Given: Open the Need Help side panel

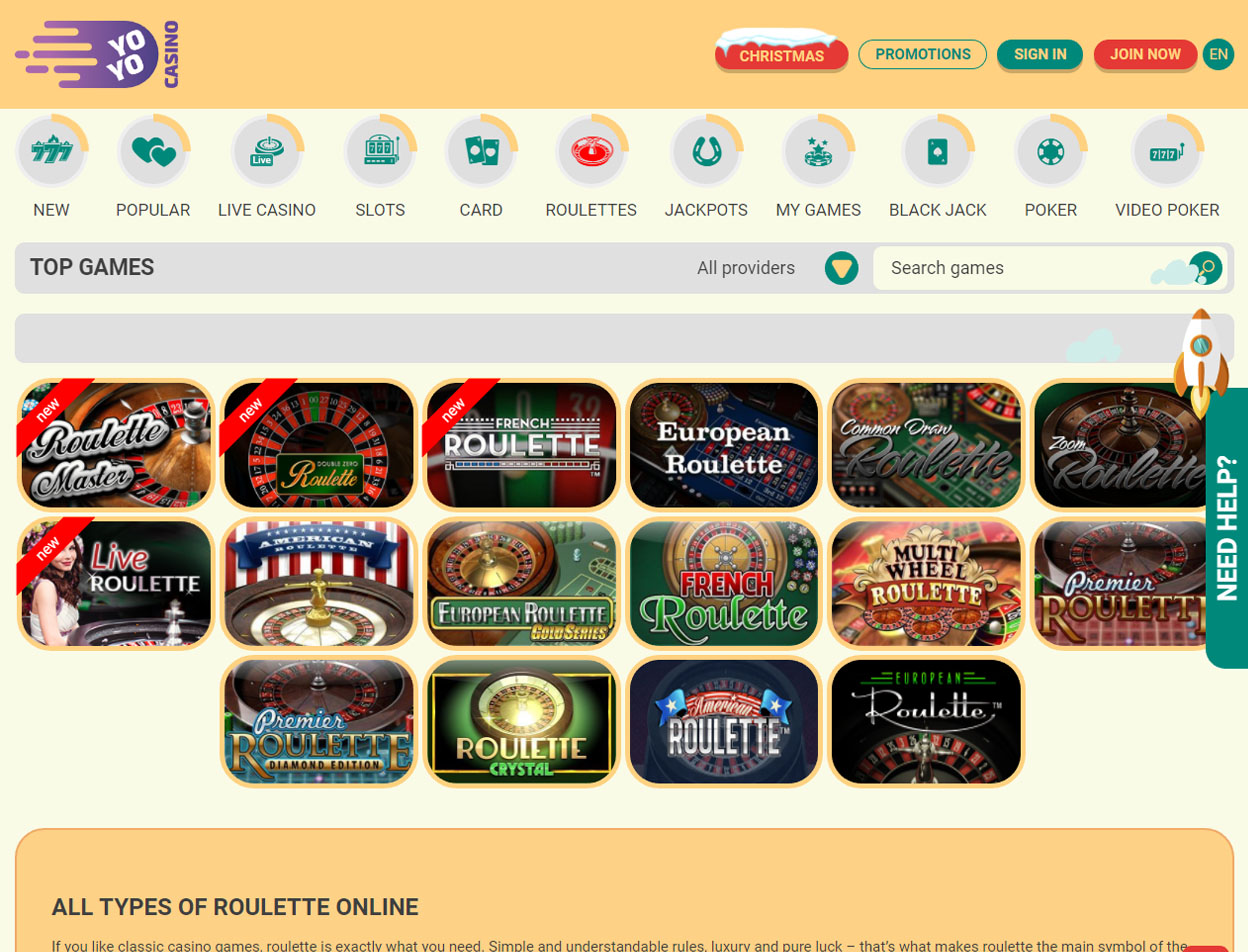Looking at the screenshot, I should click(x=1227, y=528).
